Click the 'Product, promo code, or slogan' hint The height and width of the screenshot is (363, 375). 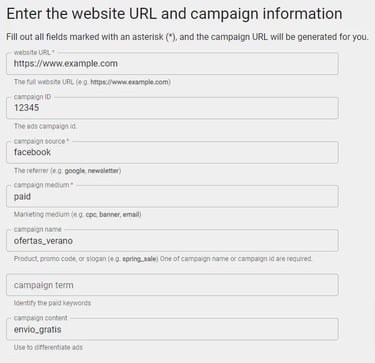(163, 259)
